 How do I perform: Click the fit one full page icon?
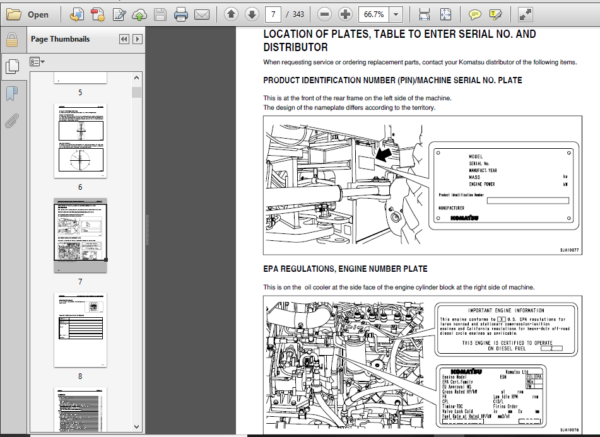click(x=445, y=15)
